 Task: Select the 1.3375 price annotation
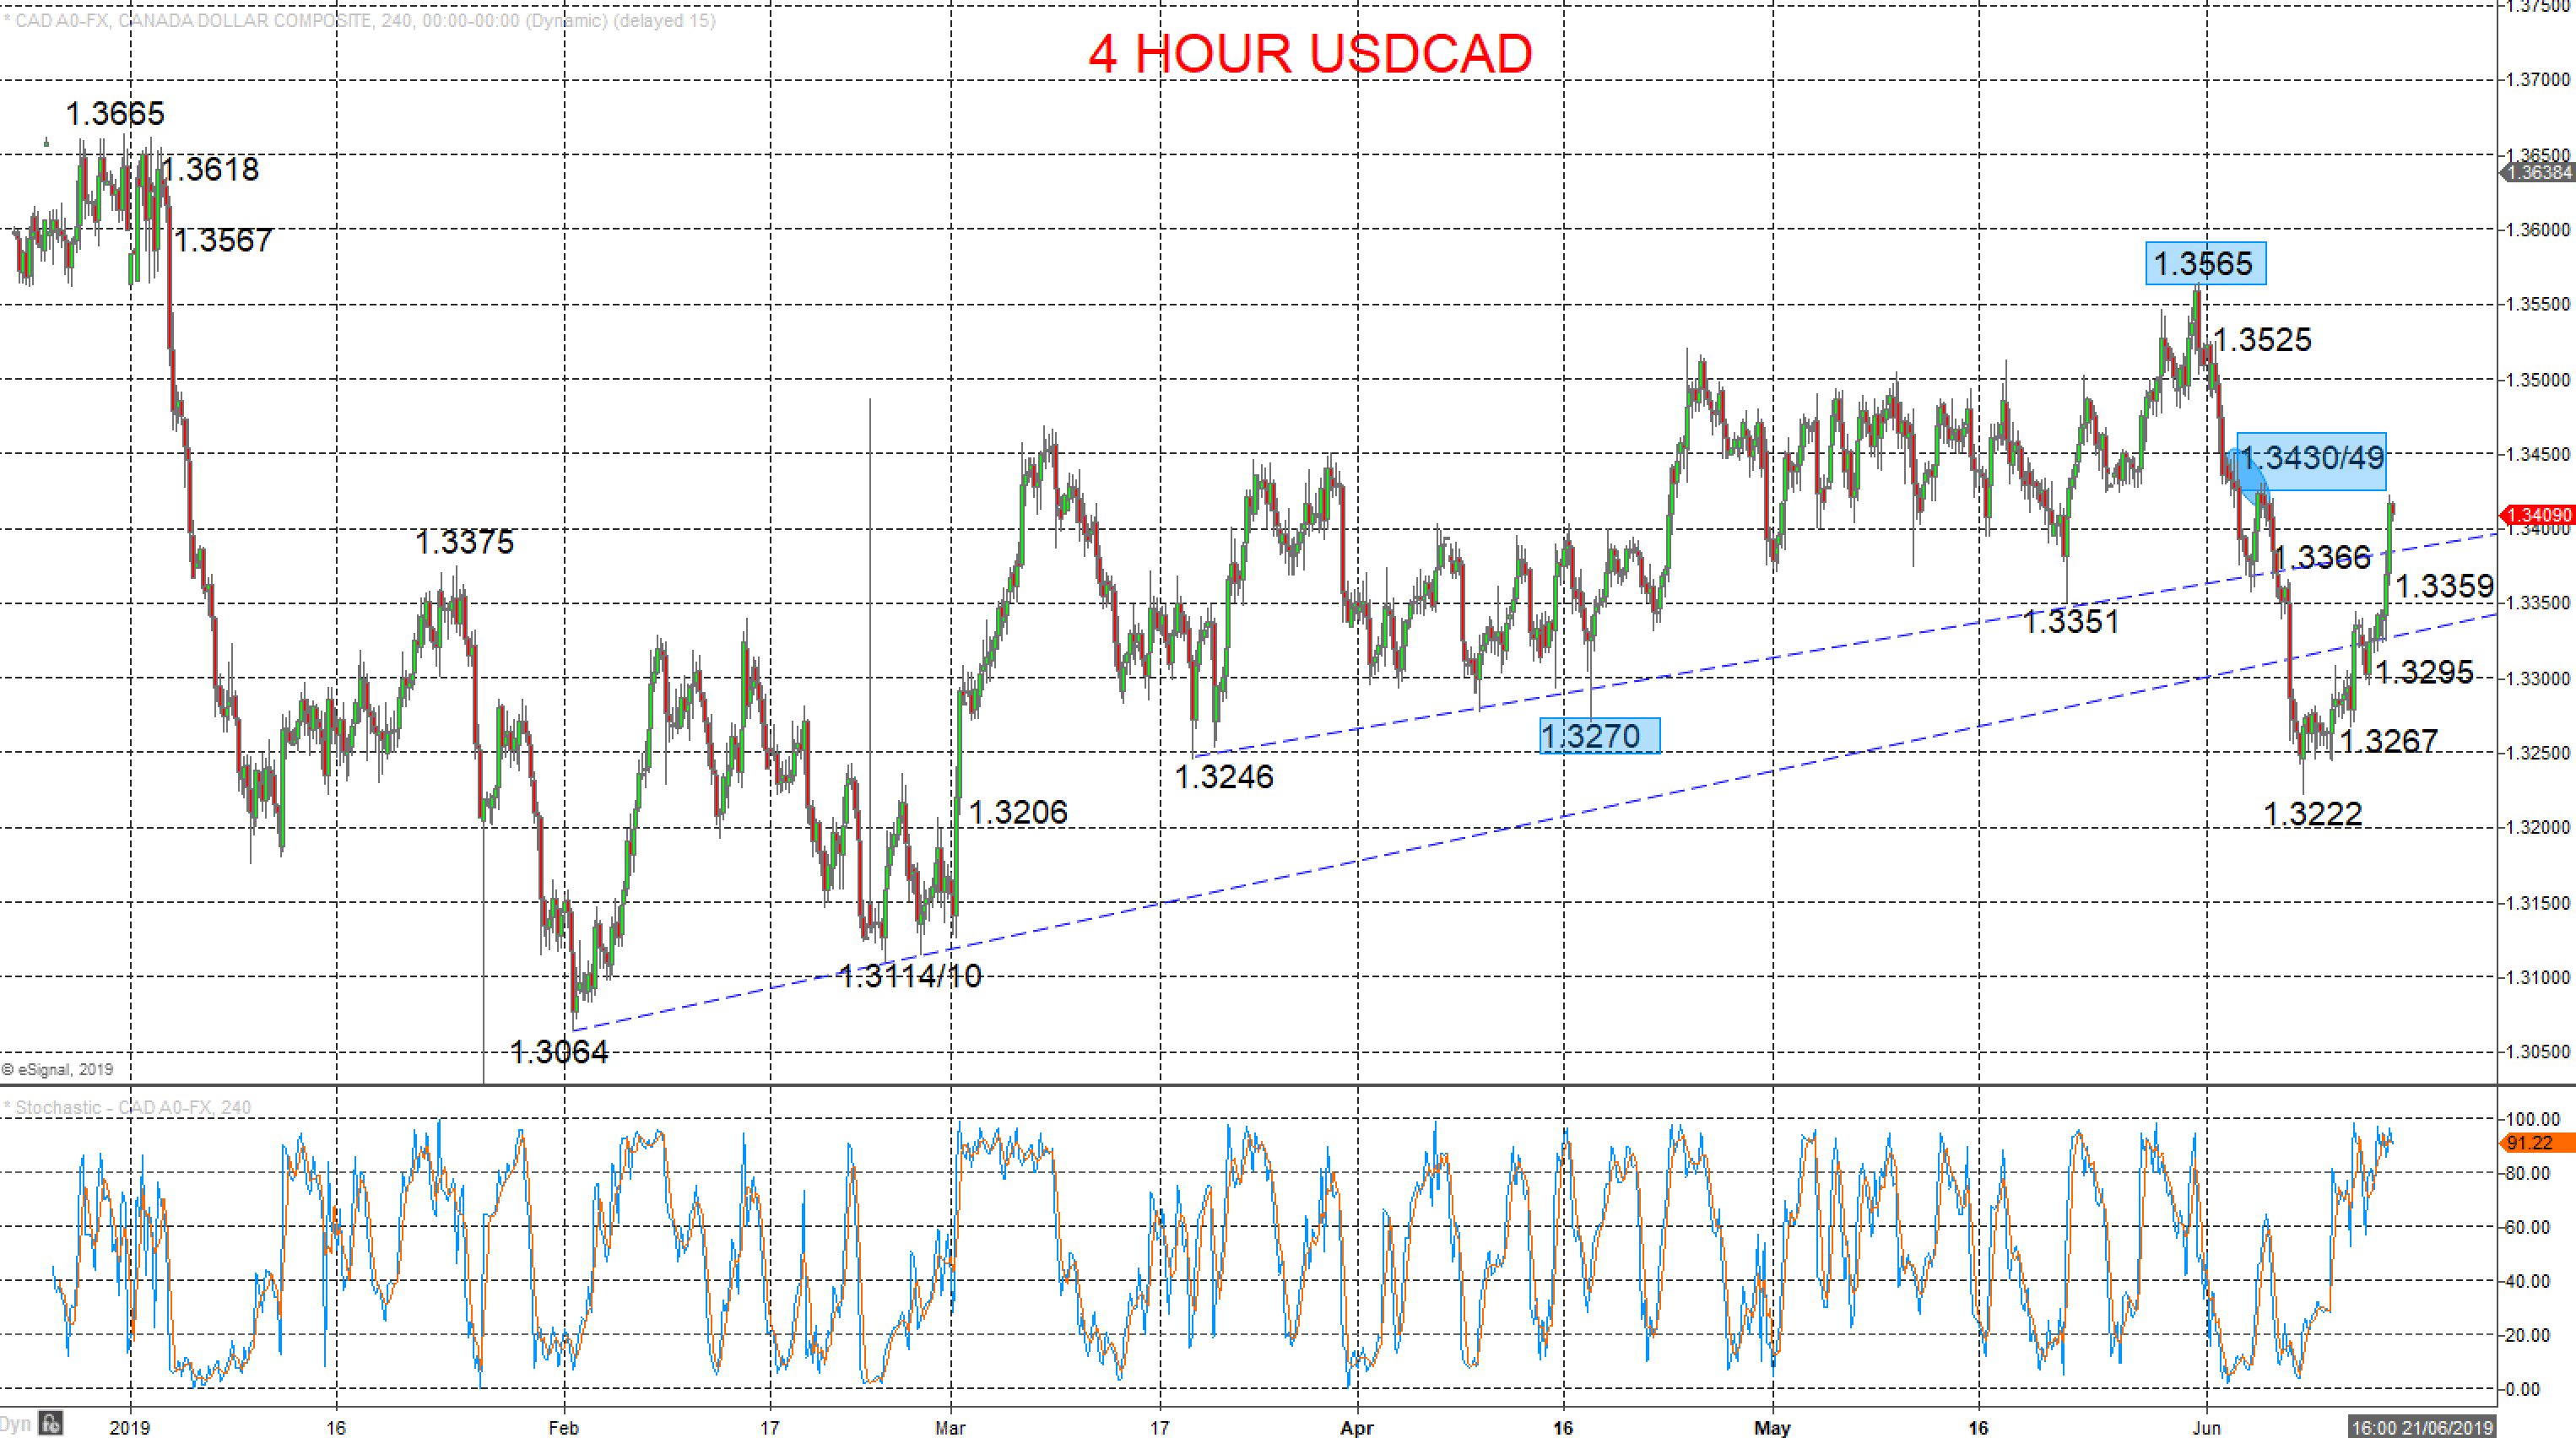tap(464, 542)
